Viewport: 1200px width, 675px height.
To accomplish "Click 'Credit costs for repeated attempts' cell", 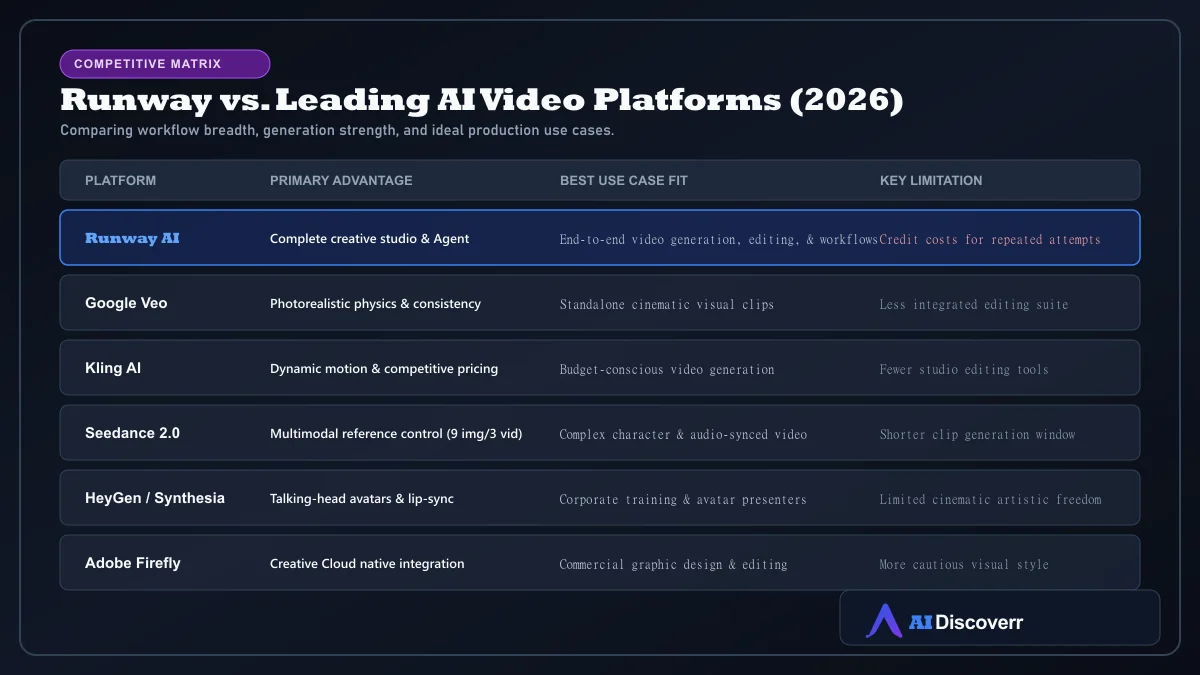I will tap(990, 240).
